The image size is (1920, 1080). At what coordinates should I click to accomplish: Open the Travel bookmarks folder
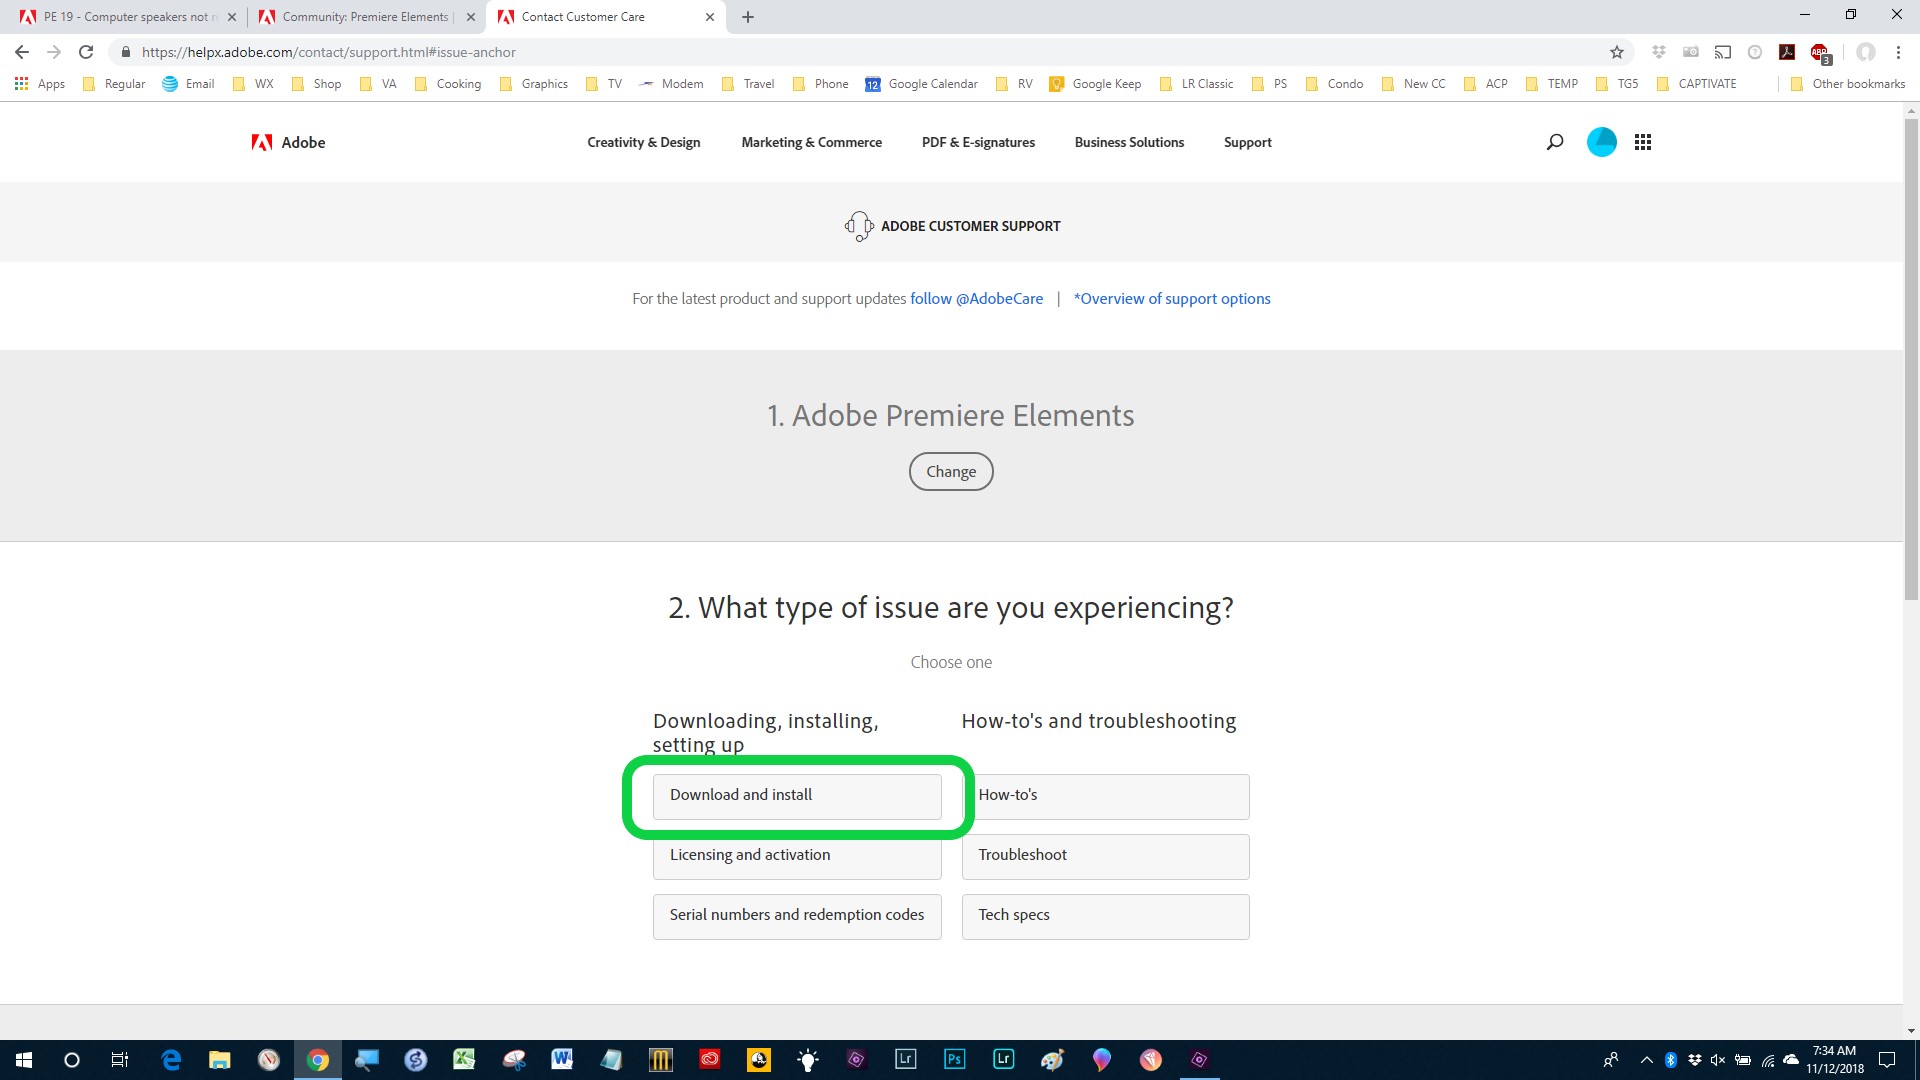tap(748, 84)
